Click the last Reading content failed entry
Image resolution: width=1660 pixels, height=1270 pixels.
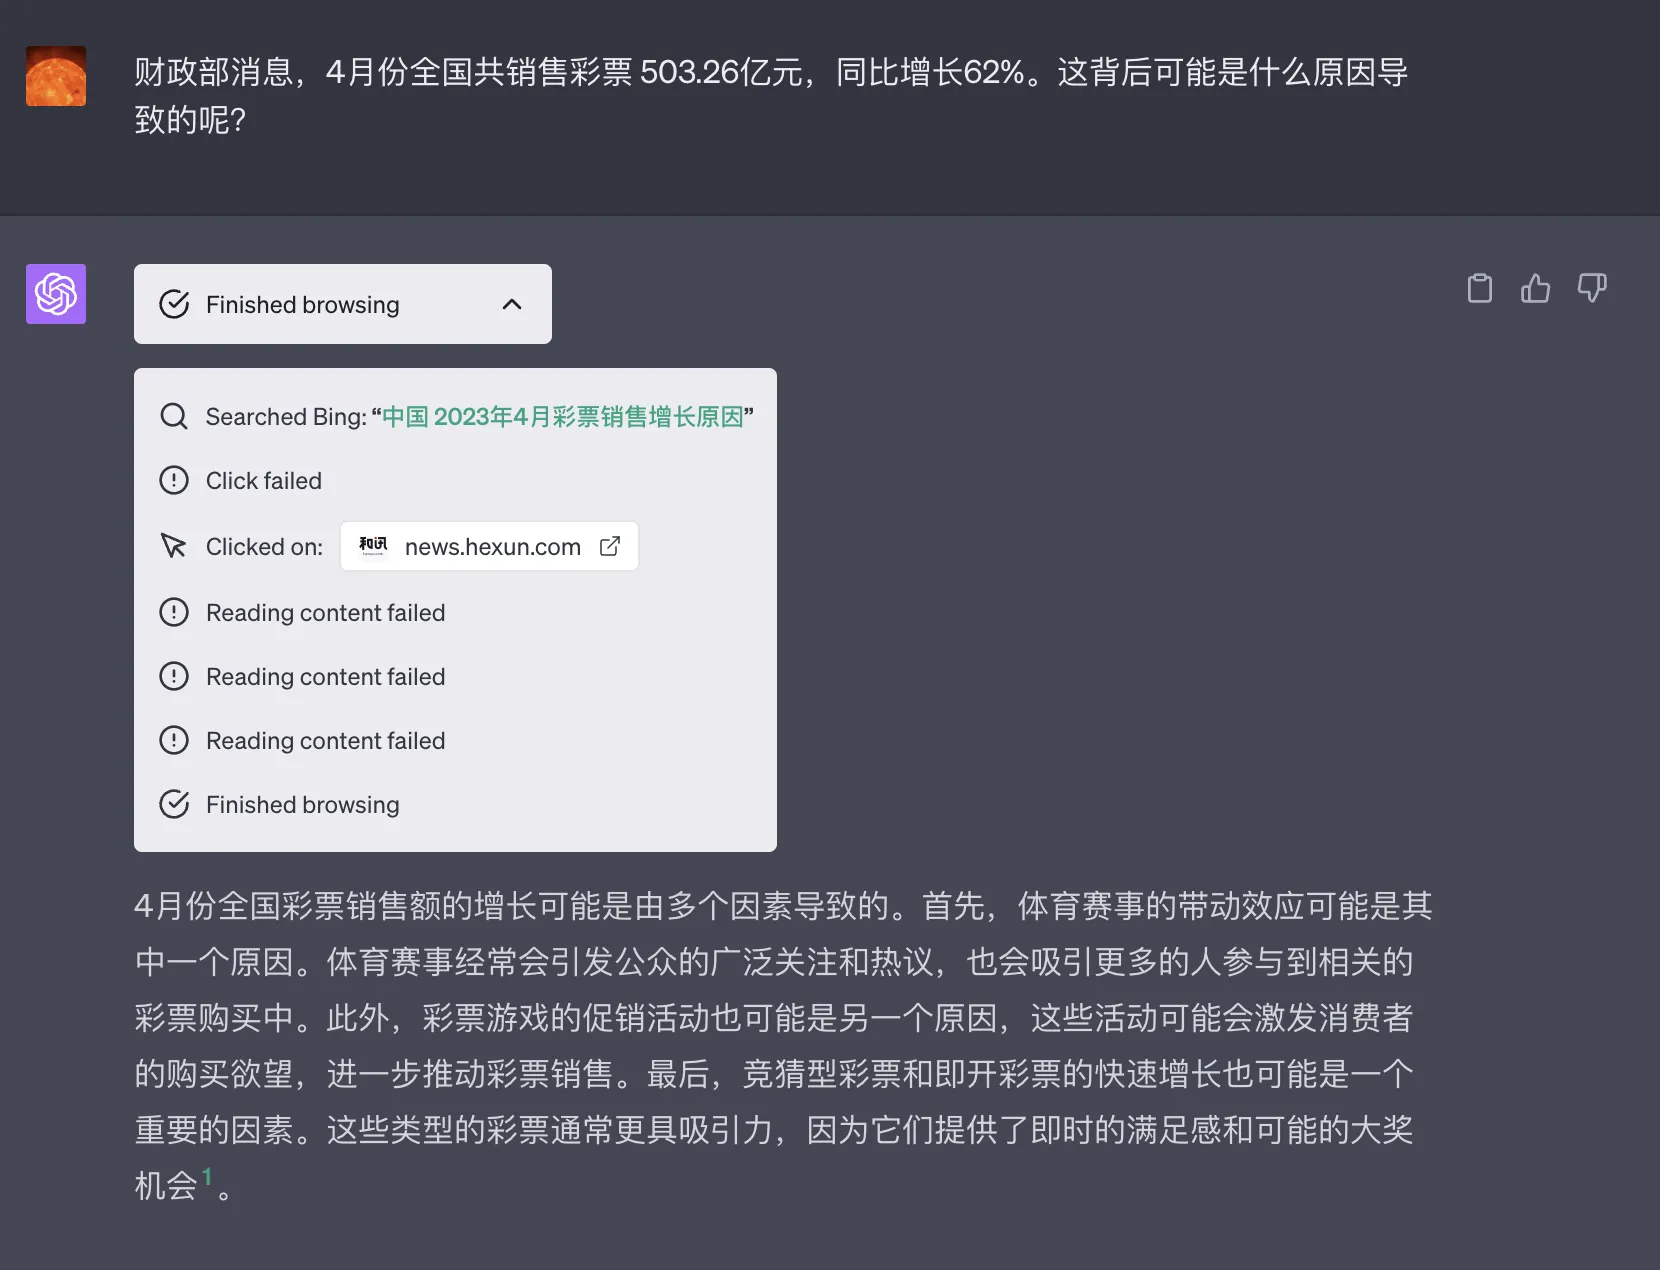[325, 740]
